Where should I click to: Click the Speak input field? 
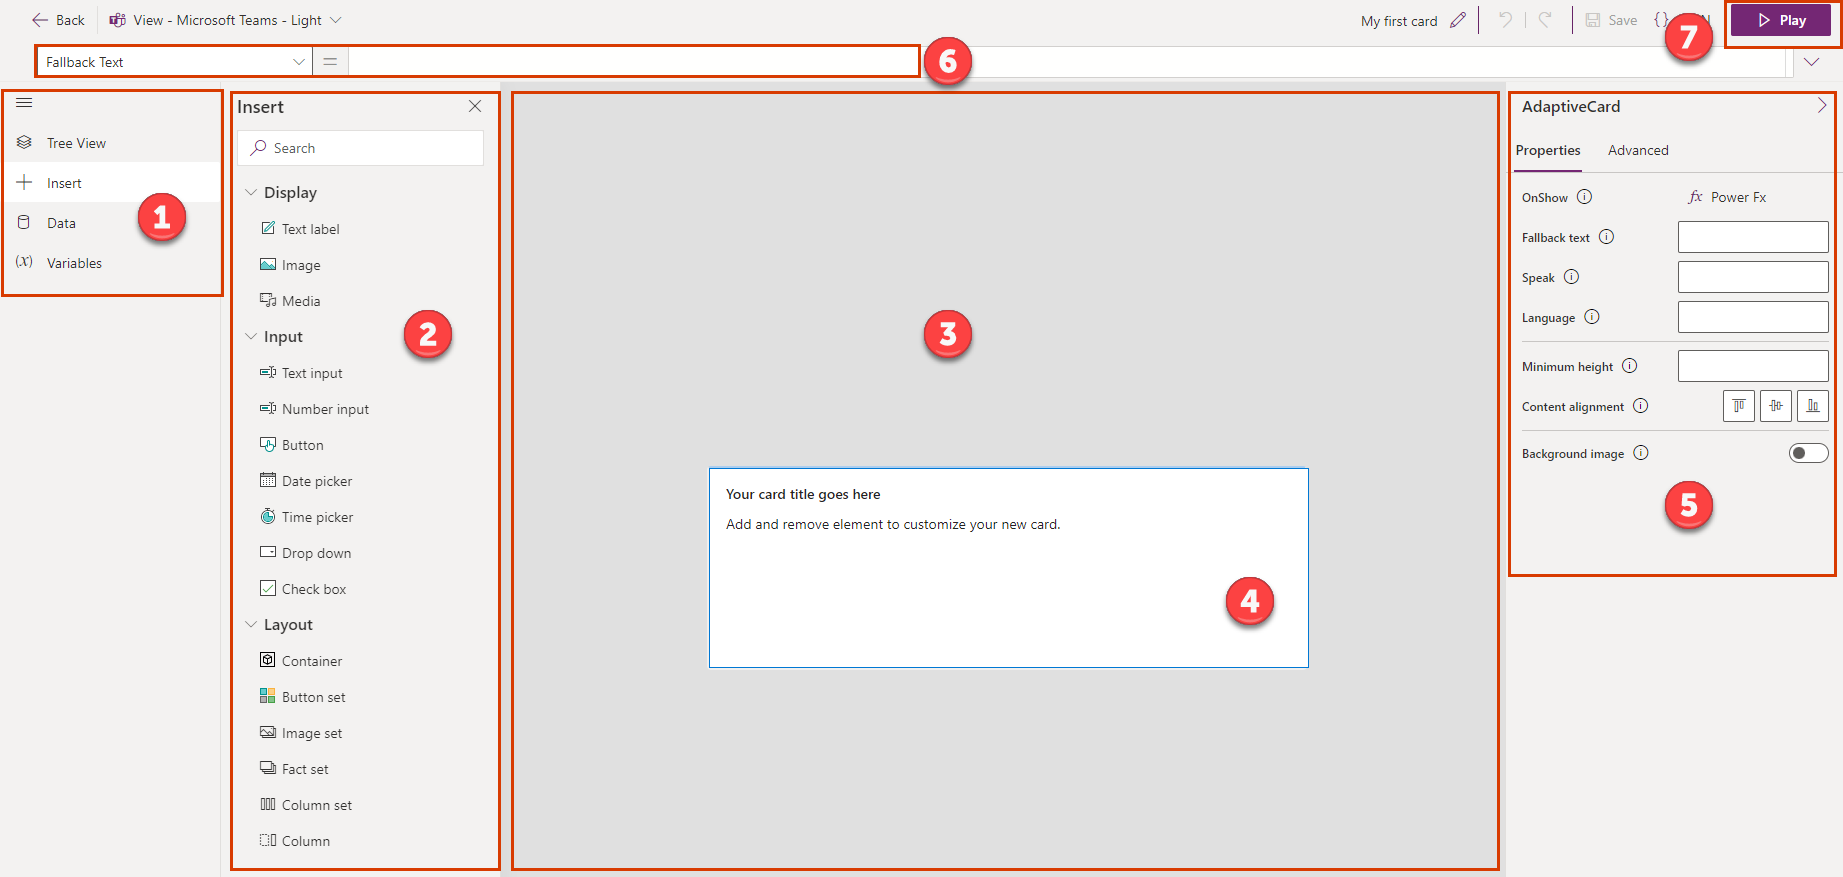point(1753,277)
